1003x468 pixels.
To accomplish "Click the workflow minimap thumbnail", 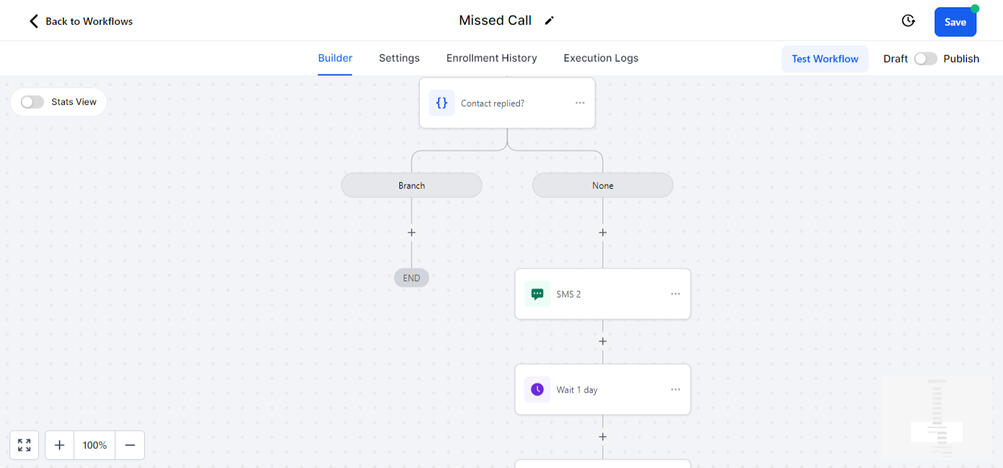I will [x=937, y=418].
